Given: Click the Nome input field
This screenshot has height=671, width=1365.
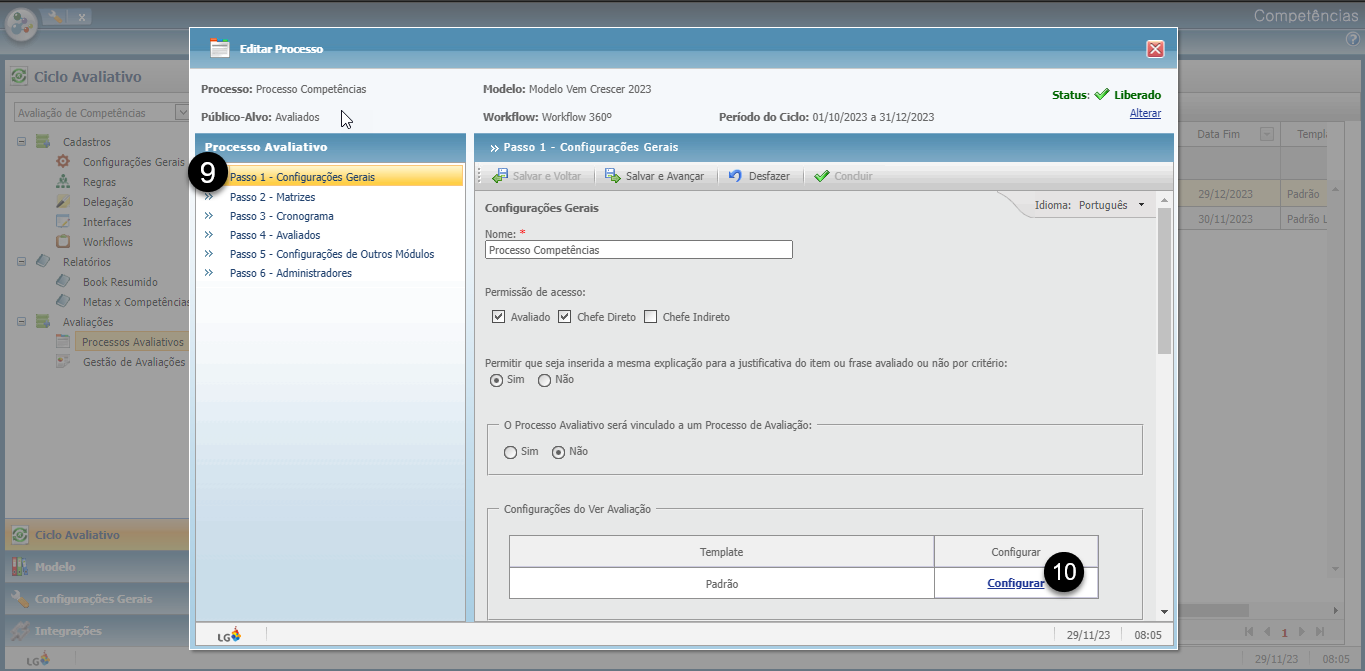Looking at the screenshot, I should [x=639, y=250].
